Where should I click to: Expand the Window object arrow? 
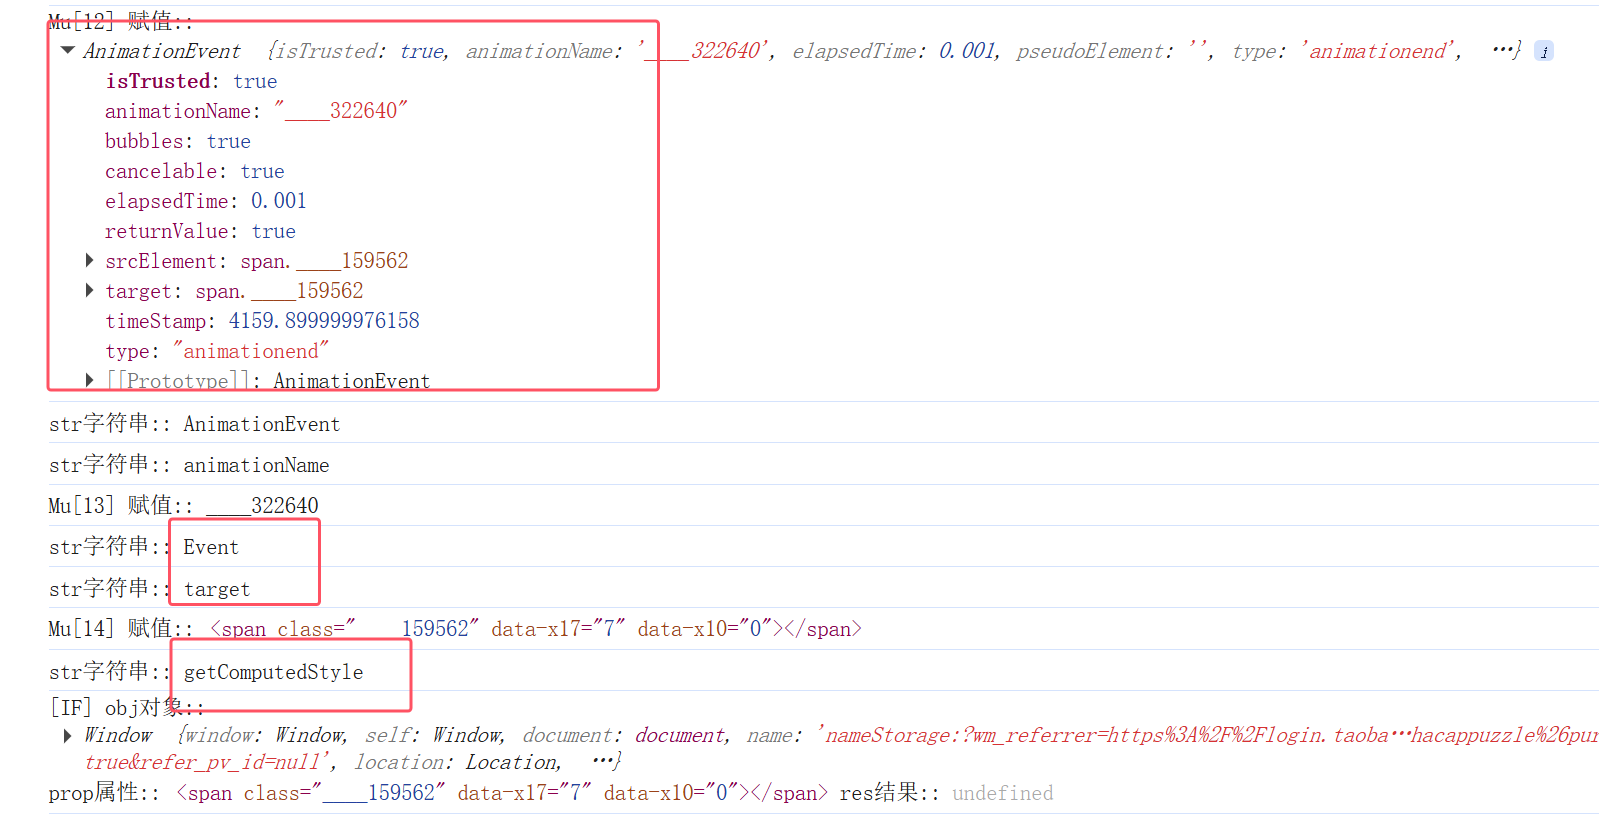[67, 736]
